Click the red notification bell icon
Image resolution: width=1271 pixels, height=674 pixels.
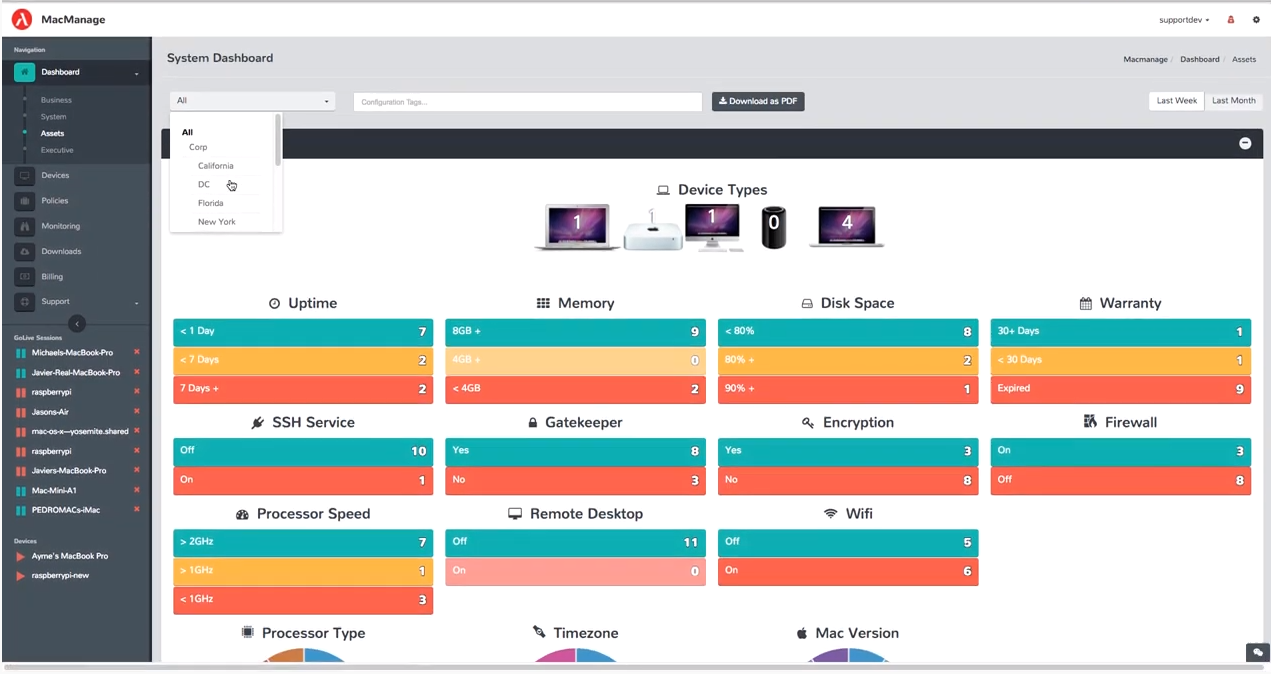pos(1231,20)
